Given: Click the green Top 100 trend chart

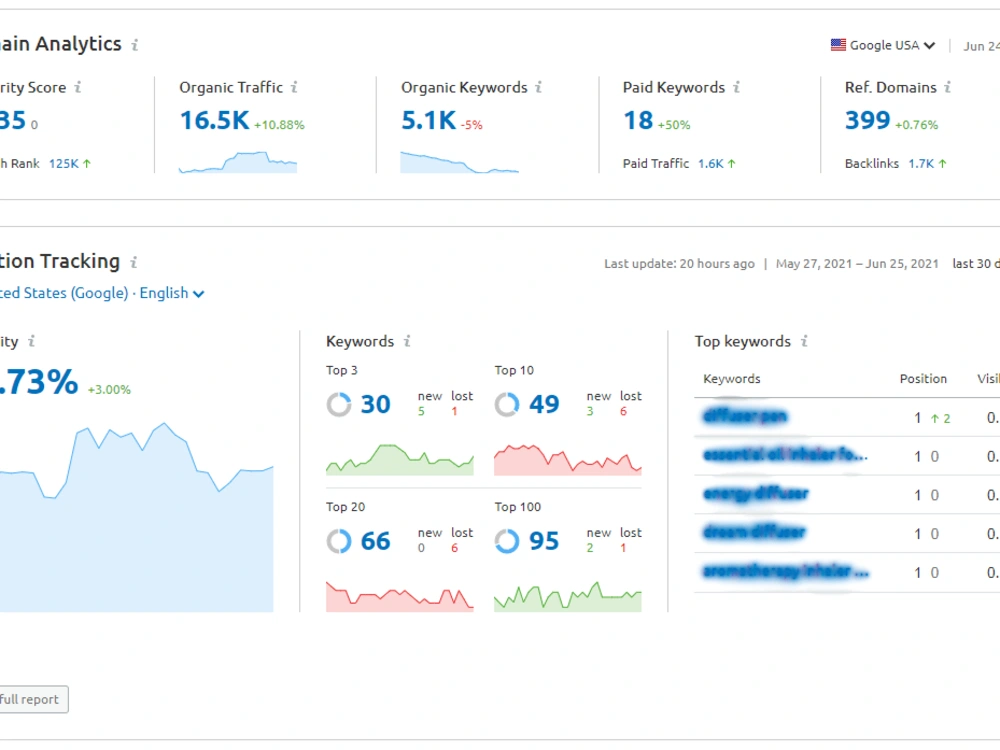Looking at the screenshot, I should click(568, 596).
